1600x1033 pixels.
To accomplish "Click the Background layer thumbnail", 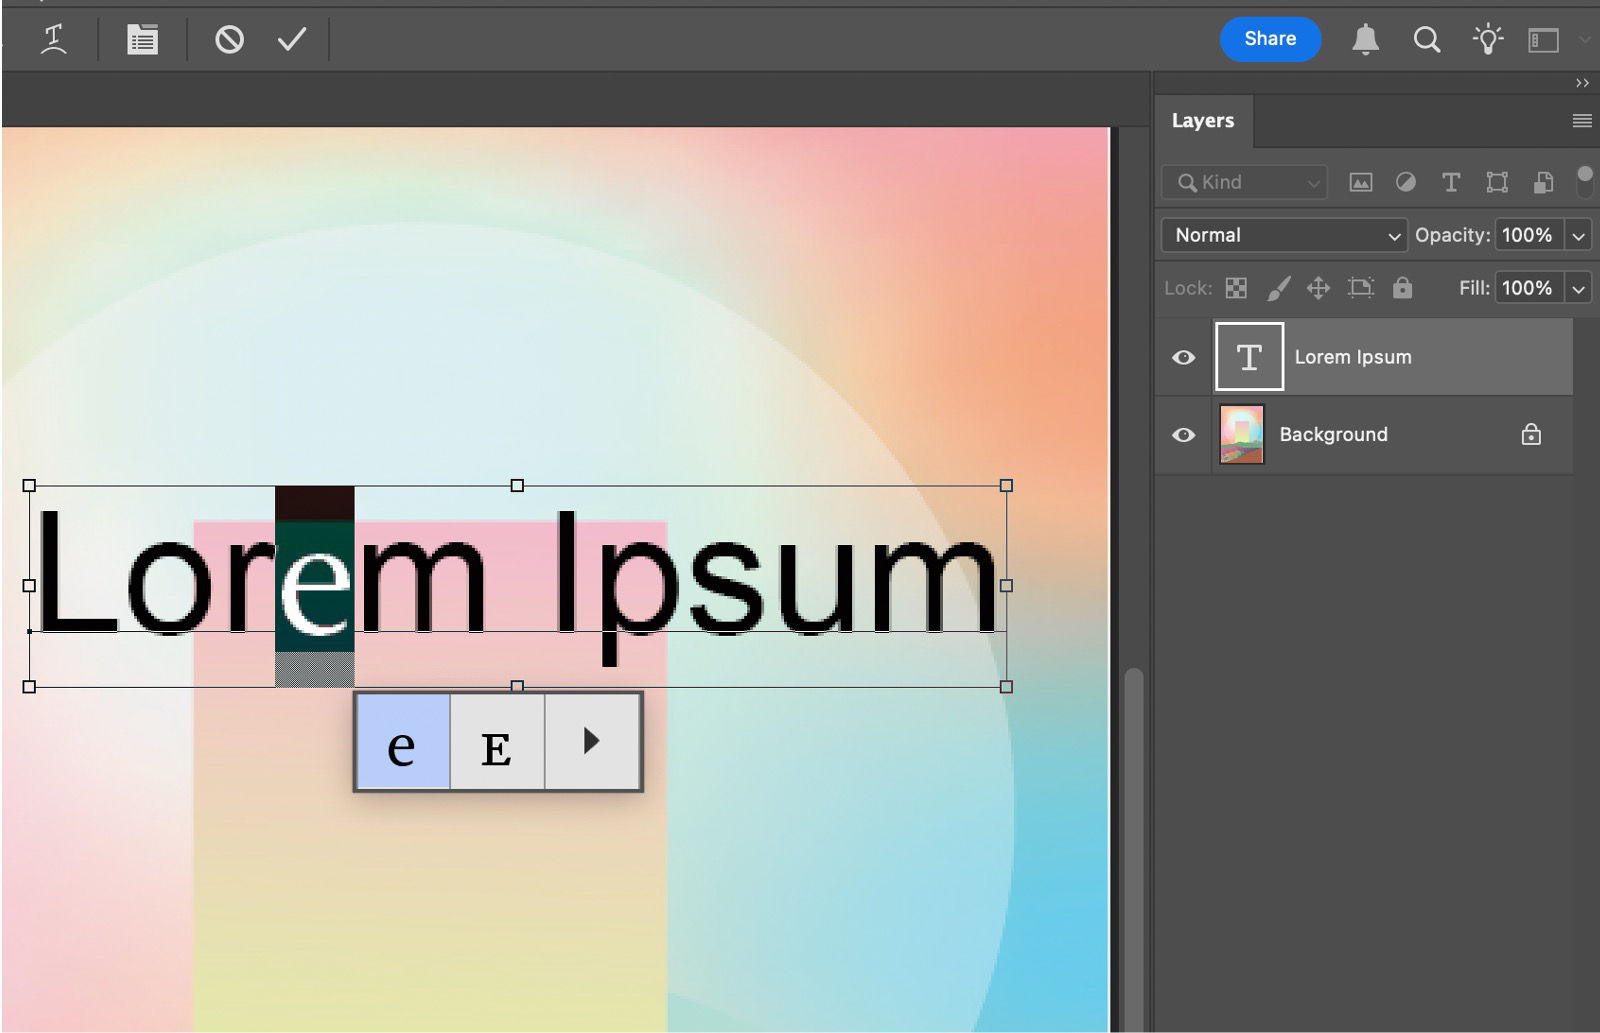I will point(1243,434).
